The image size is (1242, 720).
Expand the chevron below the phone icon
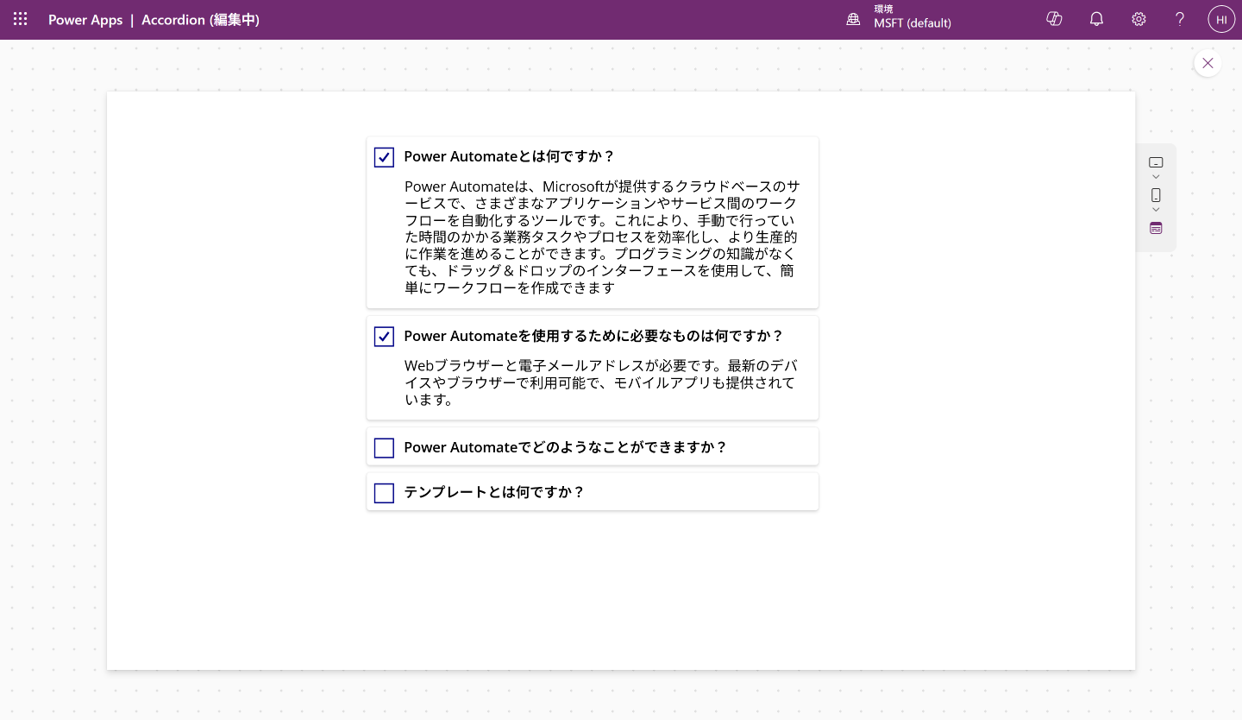click(x=1156, y=210)
